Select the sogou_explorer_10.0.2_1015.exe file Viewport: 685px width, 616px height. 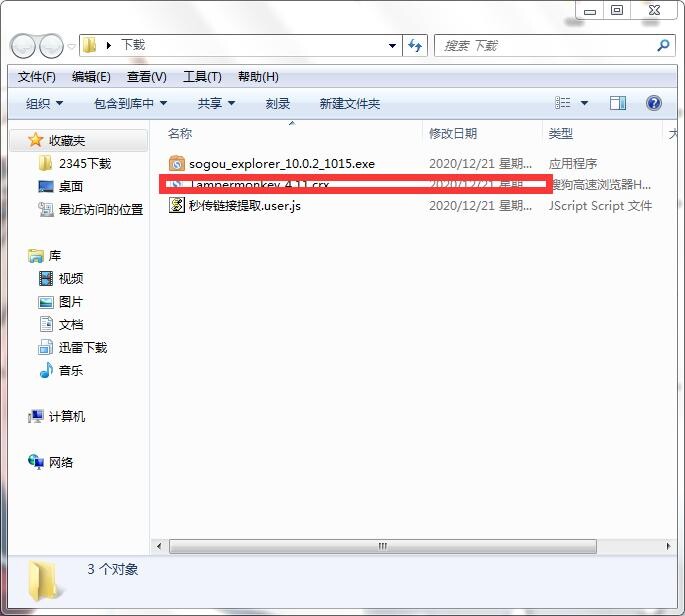click(x=281, y=163)
